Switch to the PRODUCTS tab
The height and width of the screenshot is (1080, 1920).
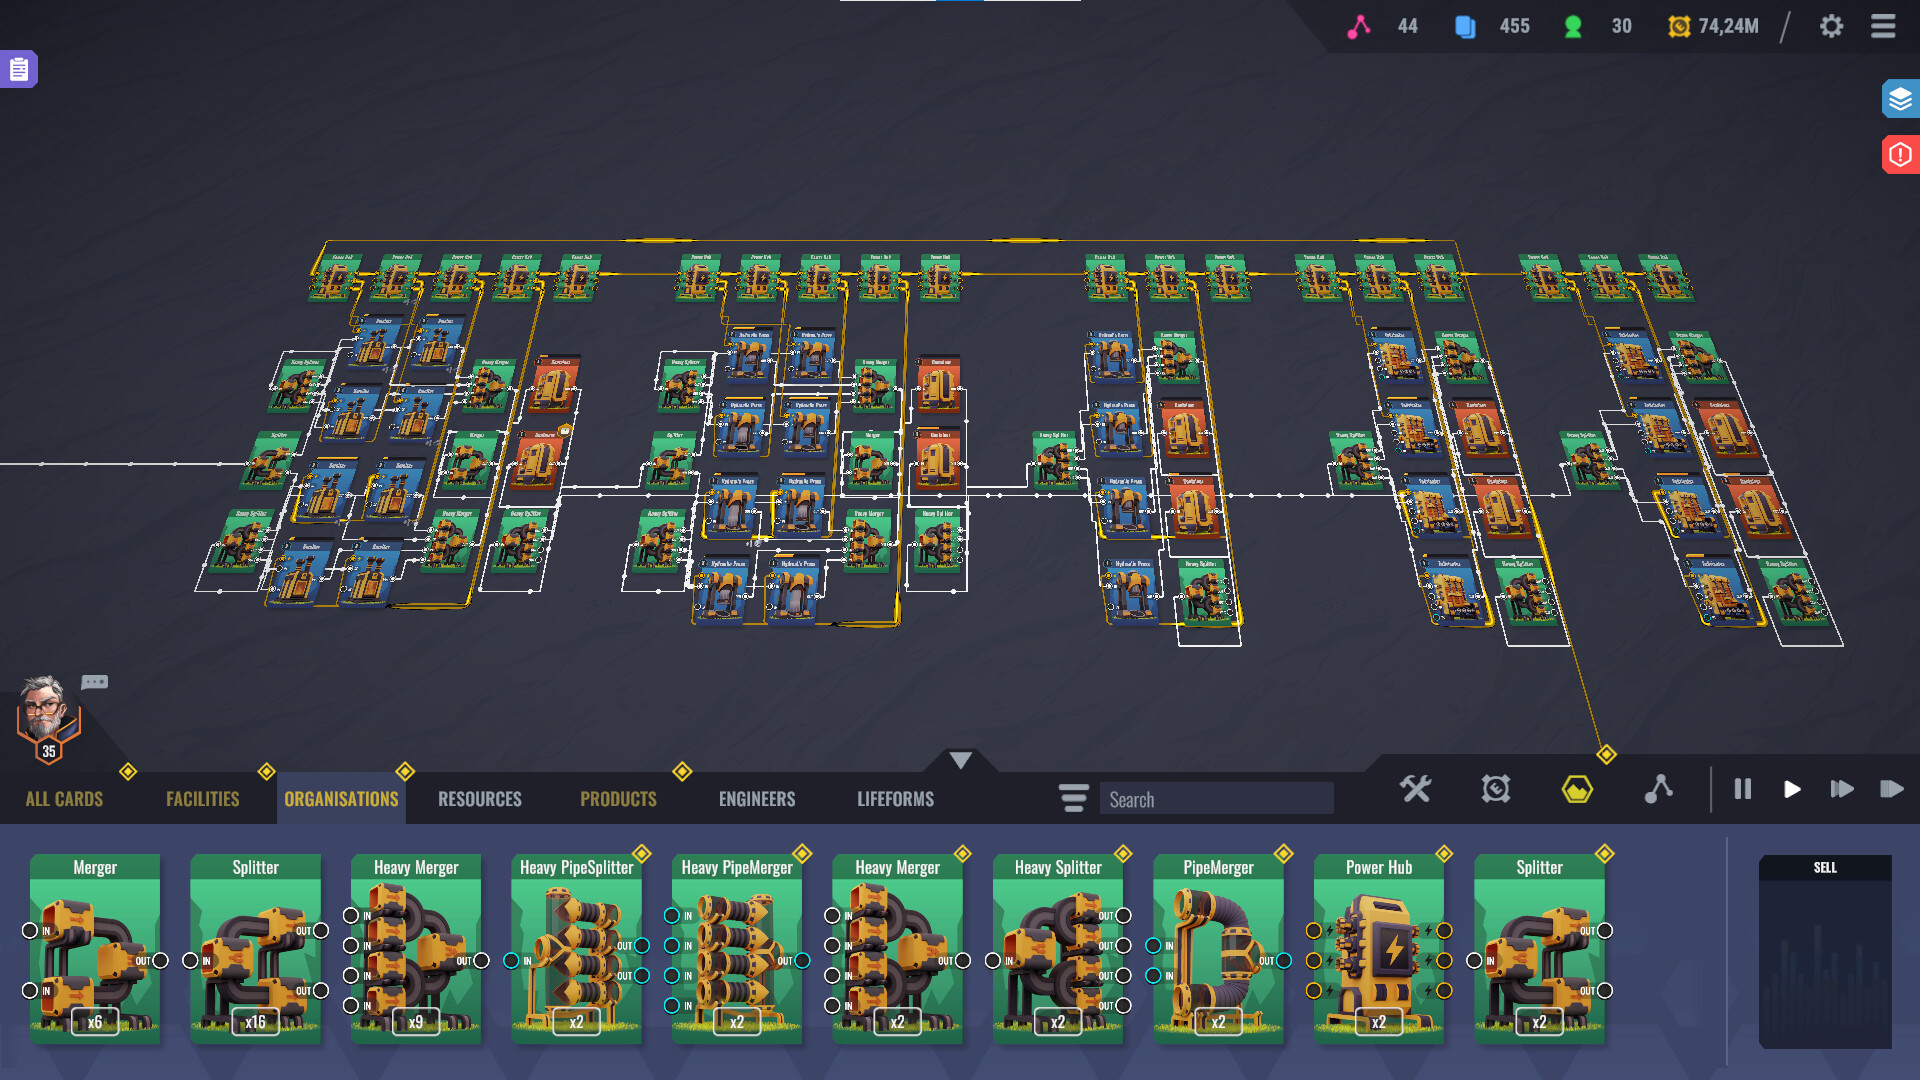tap(617, 798)
